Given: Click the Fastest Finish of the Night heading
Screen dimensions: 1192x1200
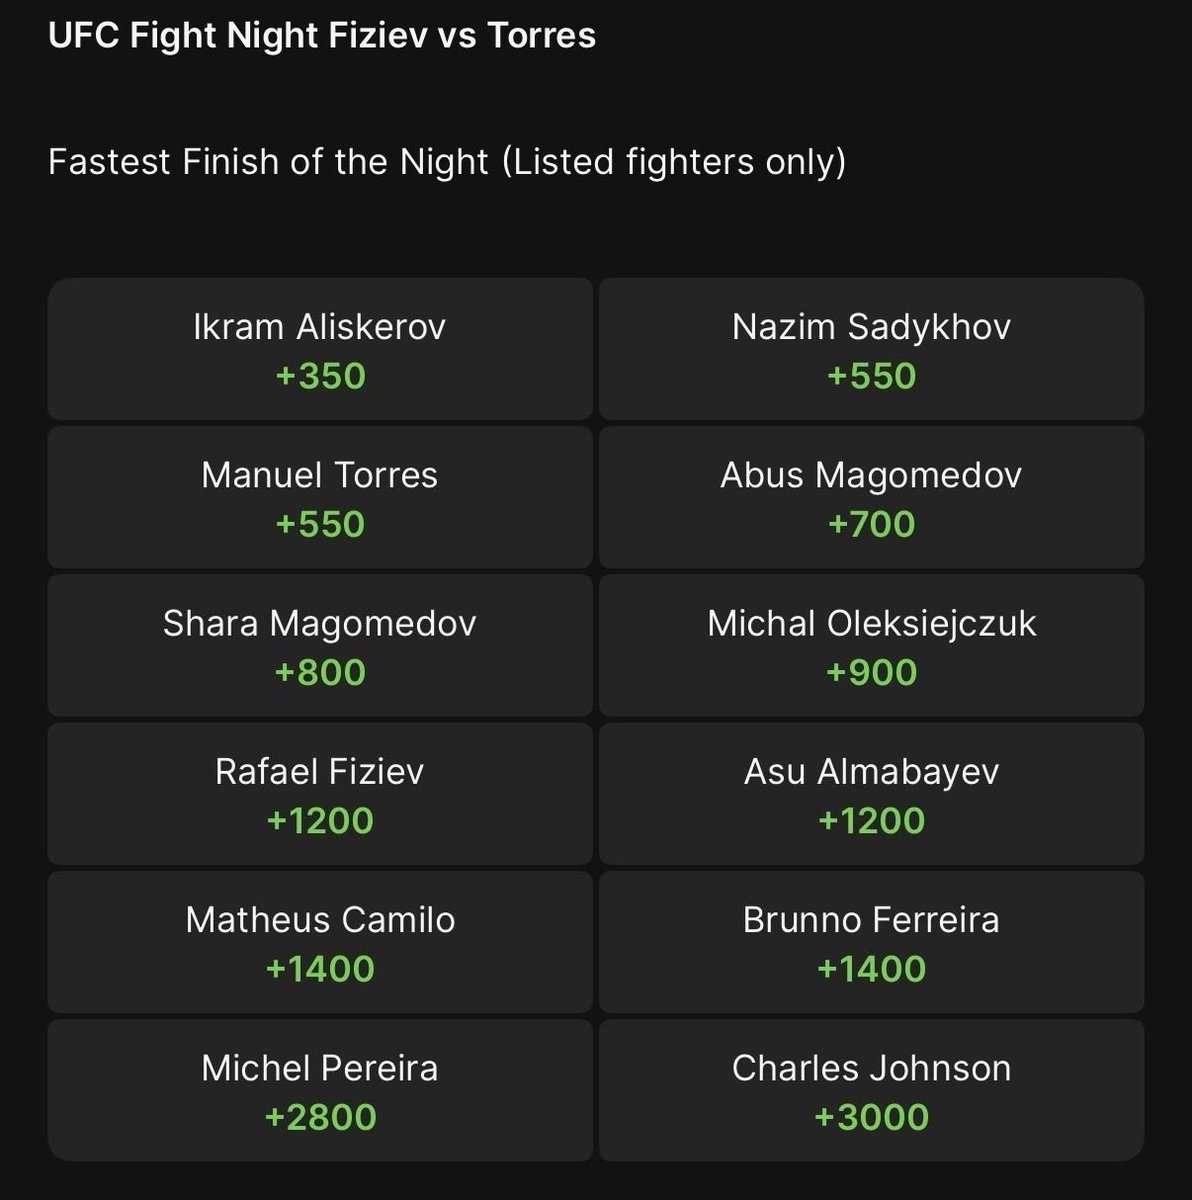Looking at the screenshot, I should click(447, 162).
